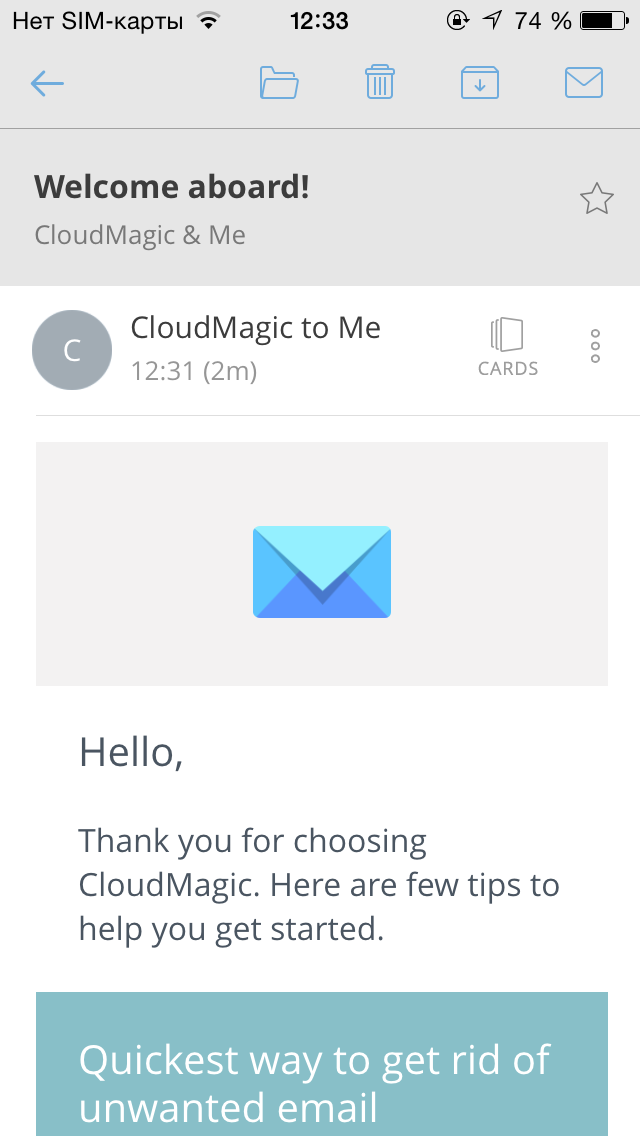Image resolution: width=640 pixels, height=1136 pixels.
Task: Tap the sender avatar with letter C
Action: click(x=72, y=350)
